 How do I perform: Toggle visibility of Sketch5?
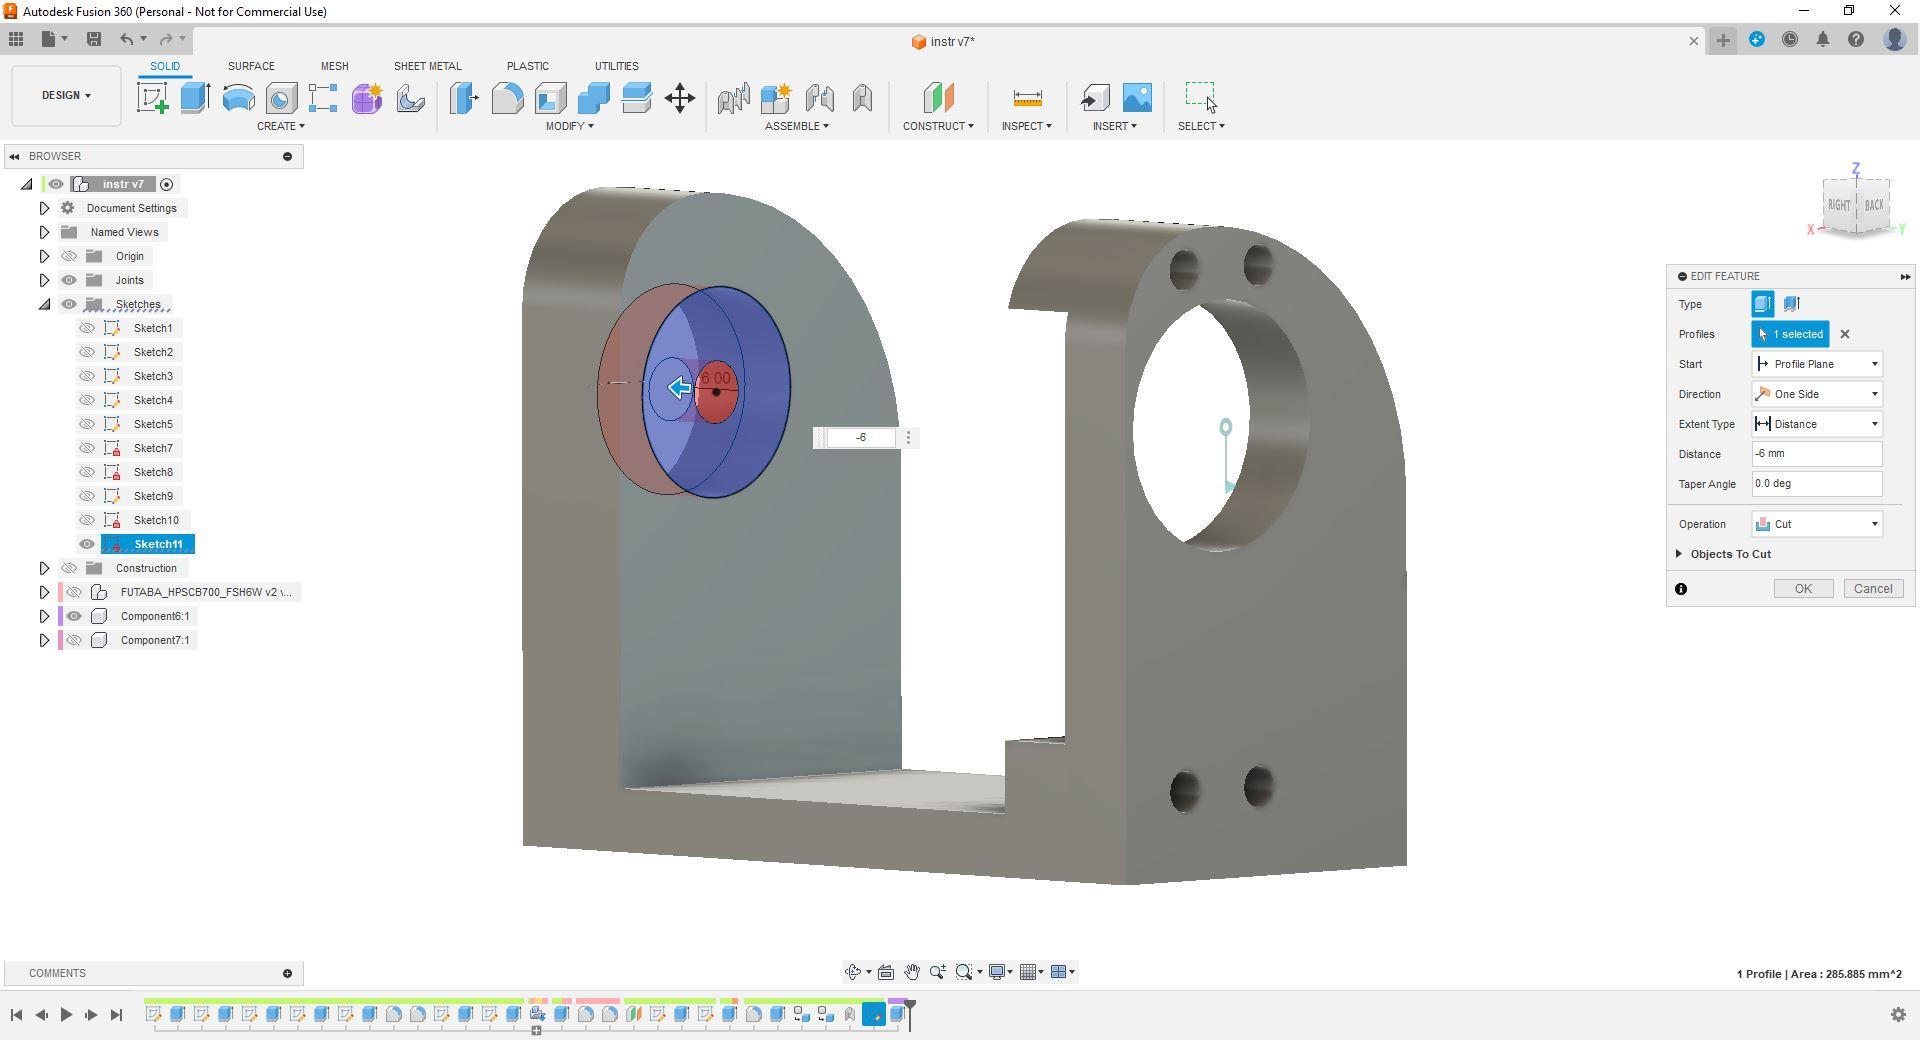(87, 424)
